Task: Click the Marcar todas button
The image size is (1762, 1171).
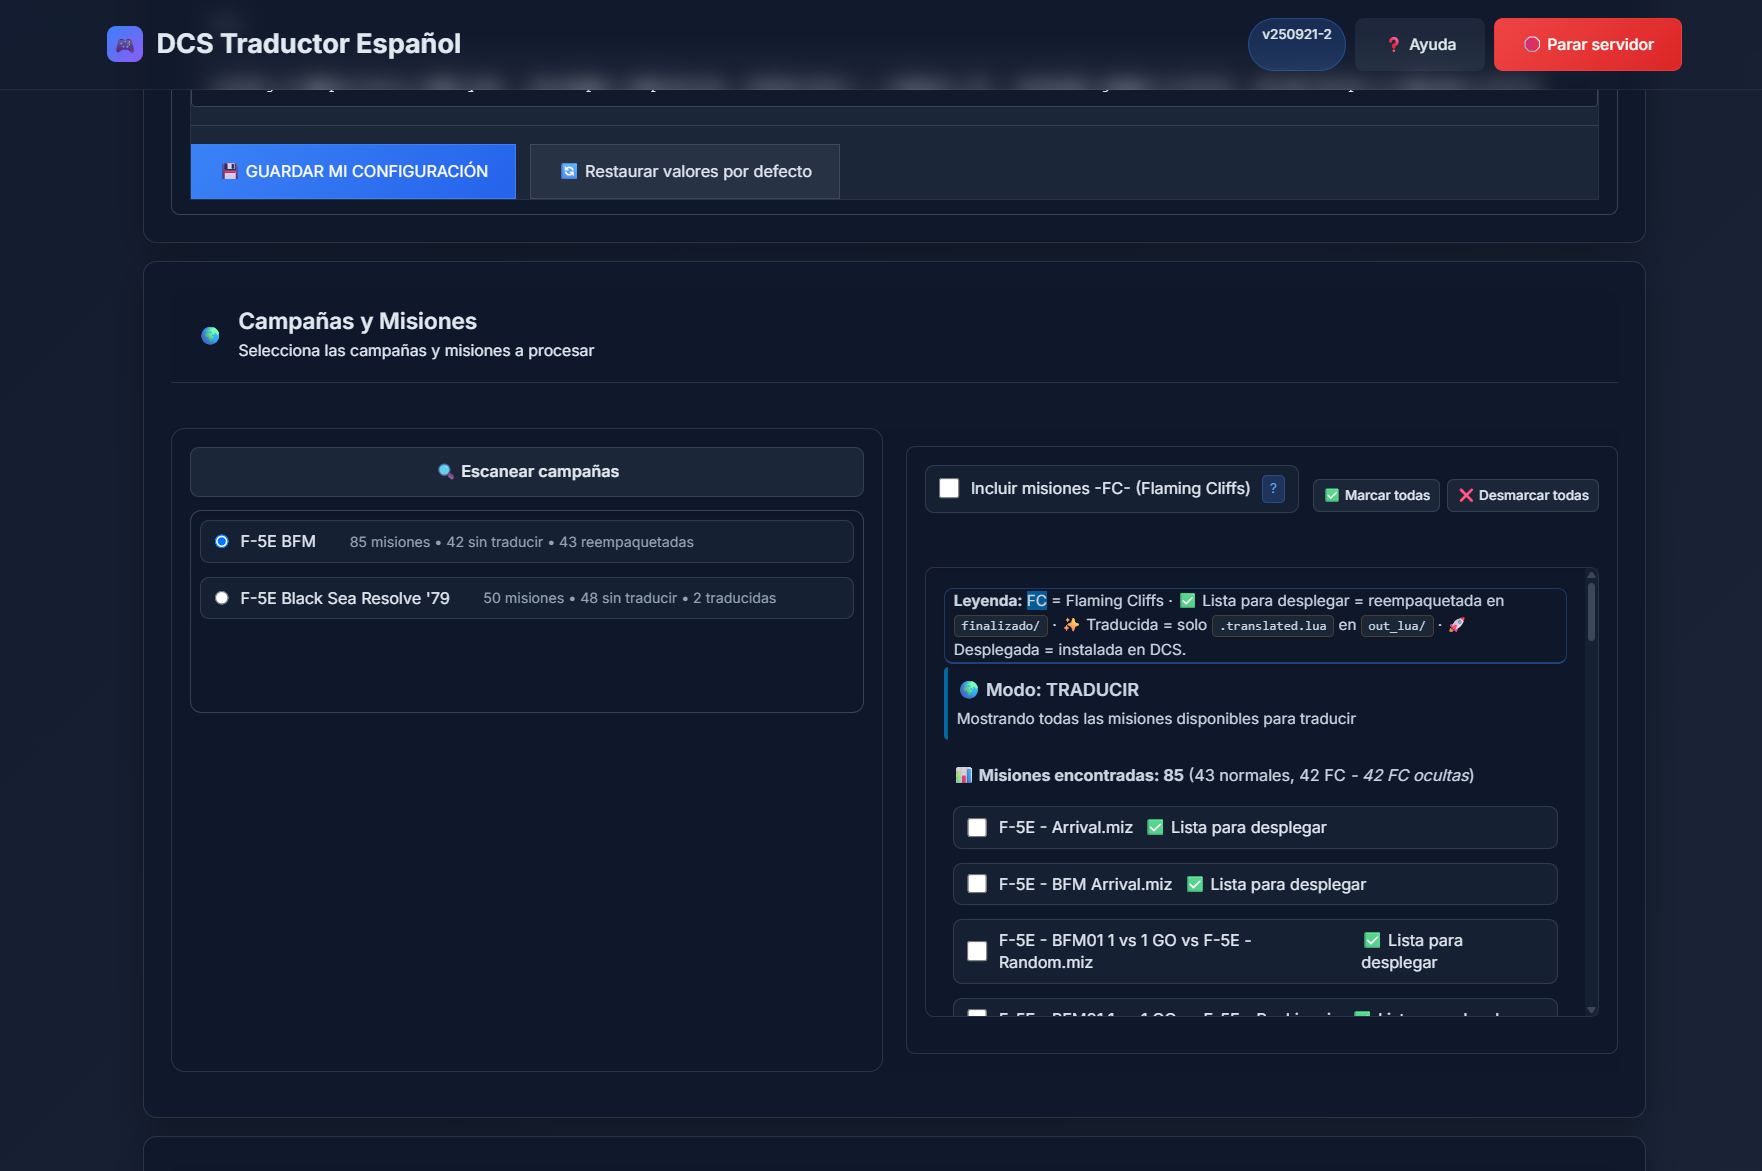Action: tap(1376, 495)
